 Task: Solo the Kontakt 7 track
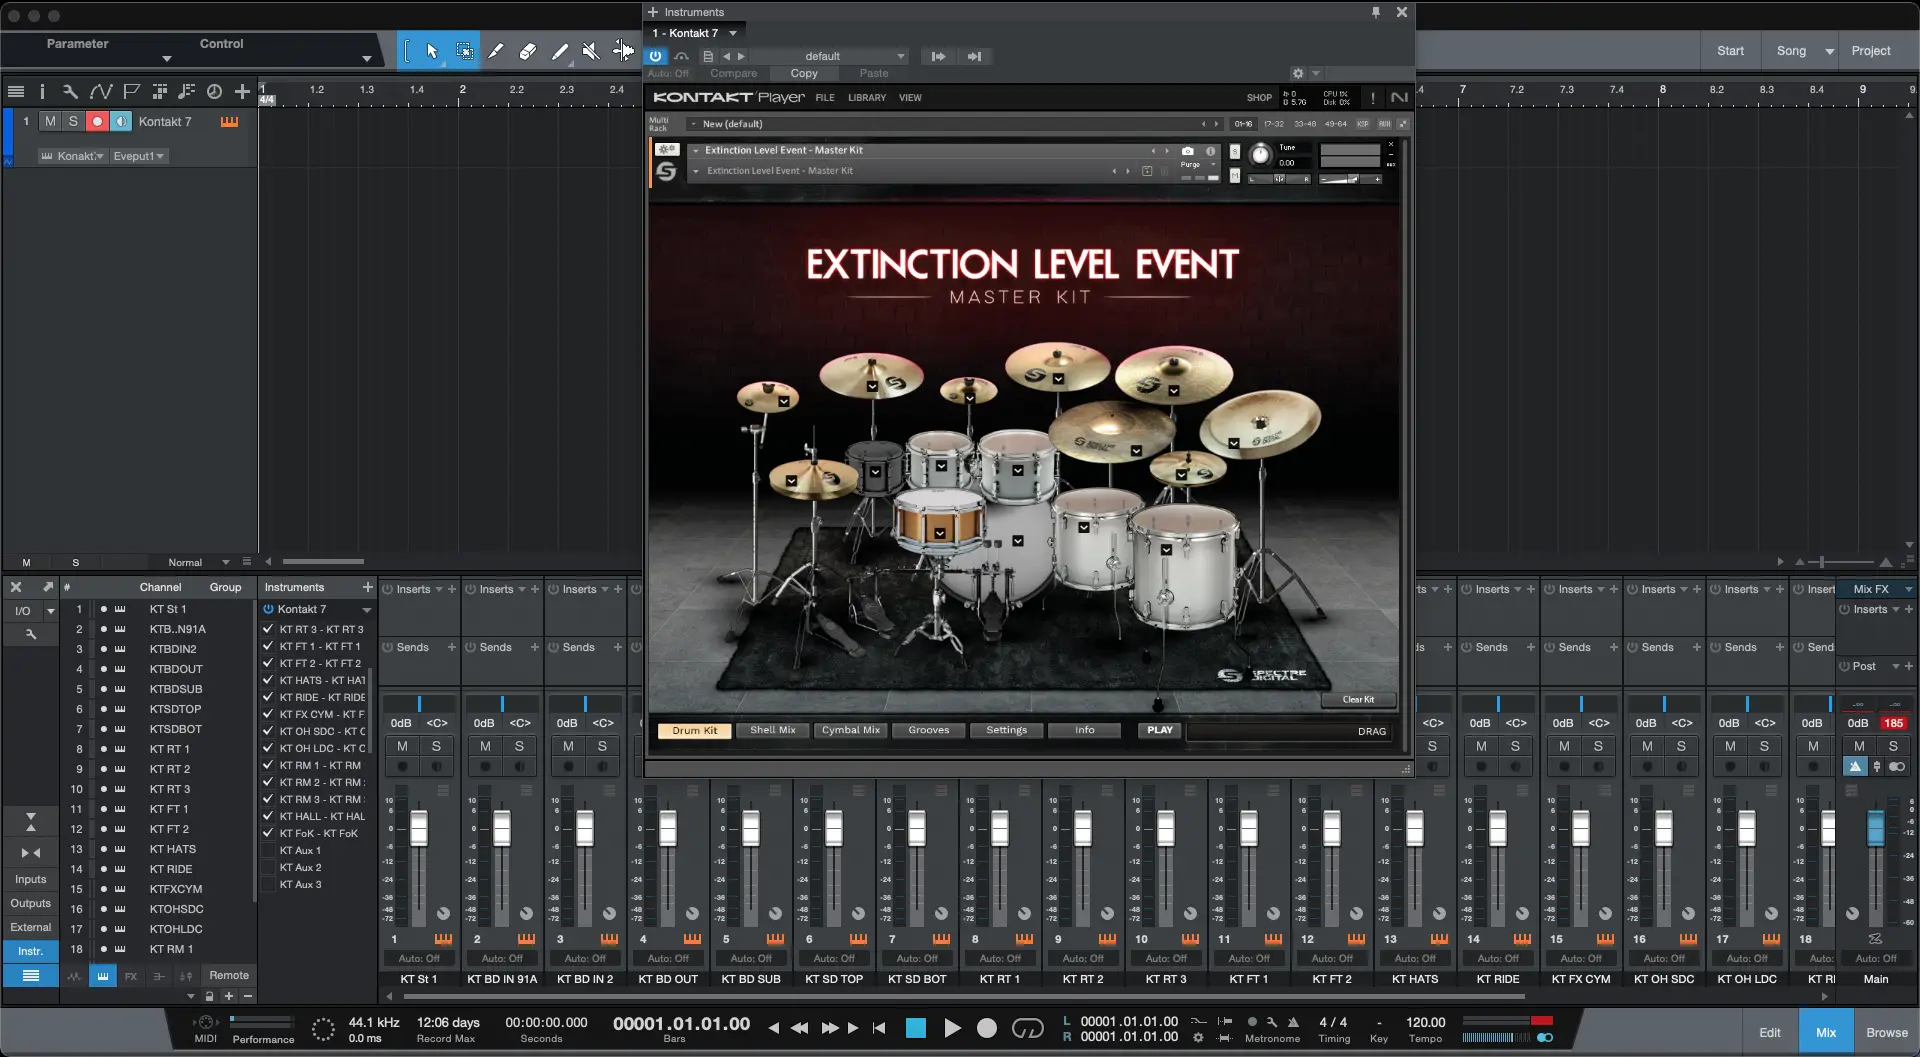point(73,121)
